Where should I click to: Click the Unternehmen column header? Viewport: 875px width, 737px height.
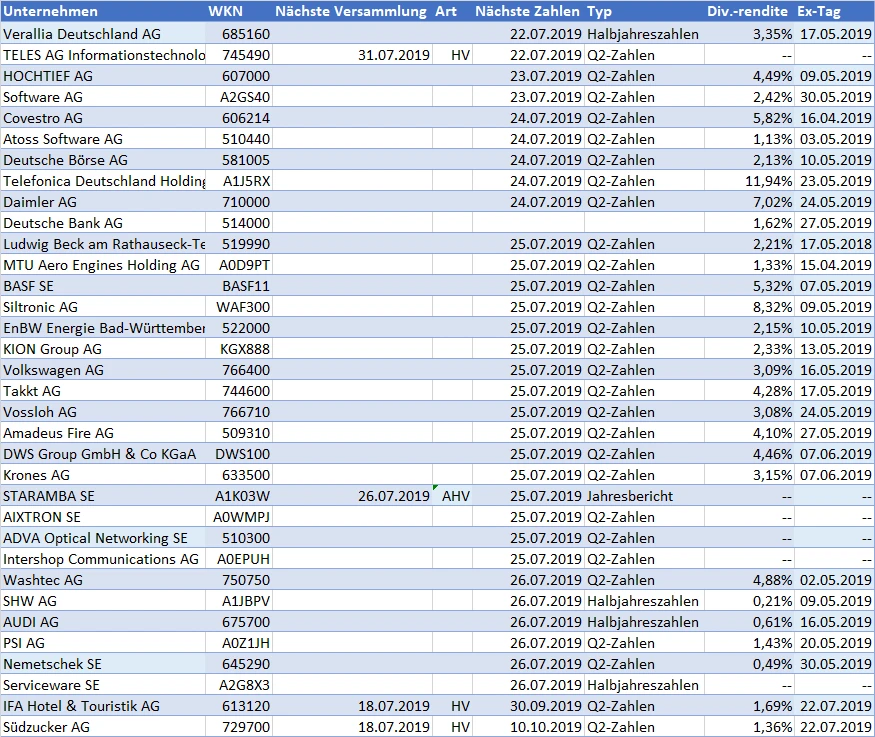(x=52, y=11)
